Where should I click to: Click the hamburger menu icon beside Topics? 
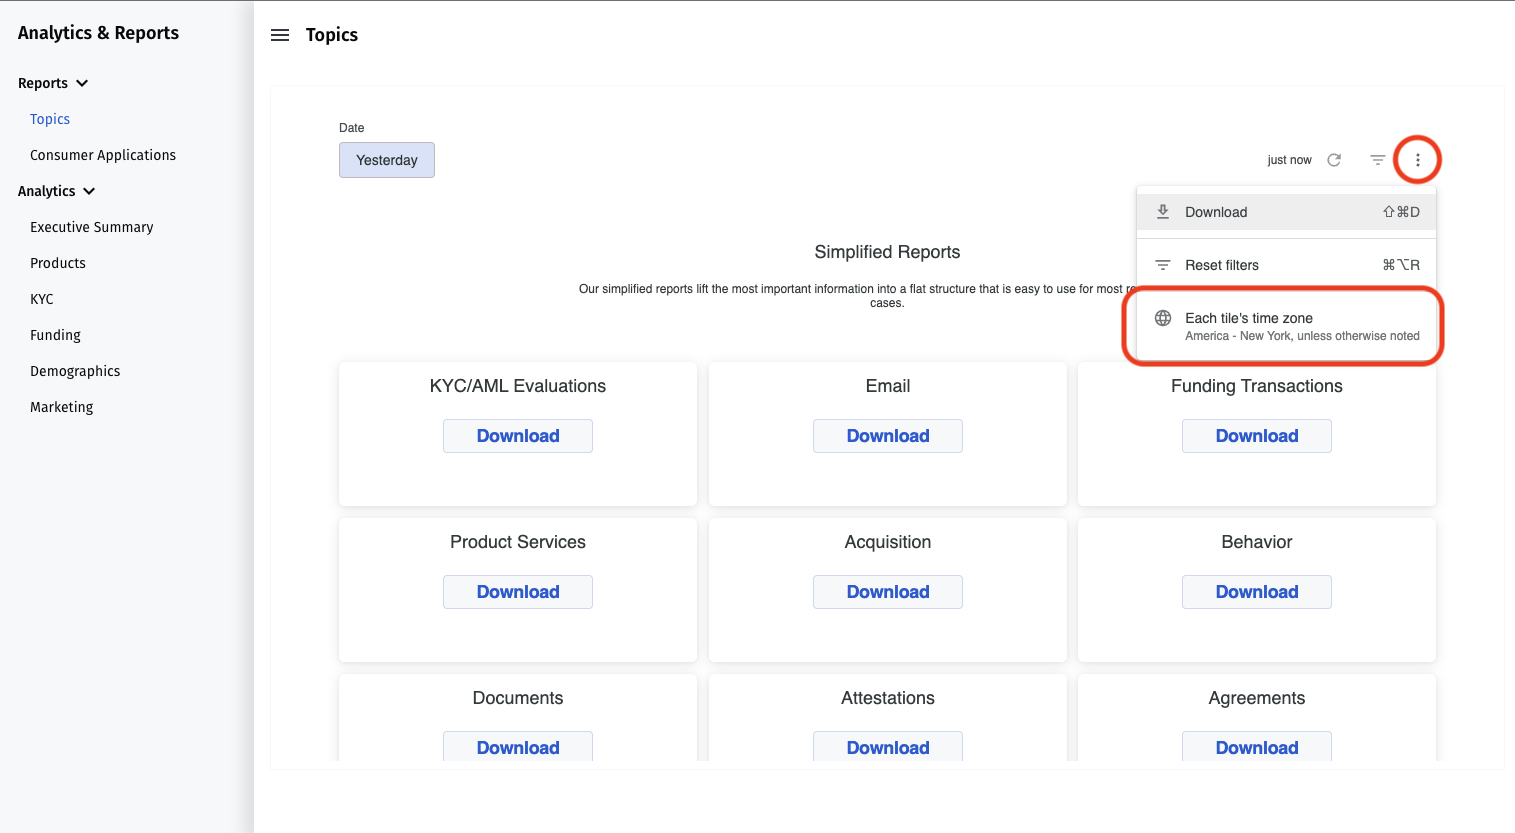point(280,35)
